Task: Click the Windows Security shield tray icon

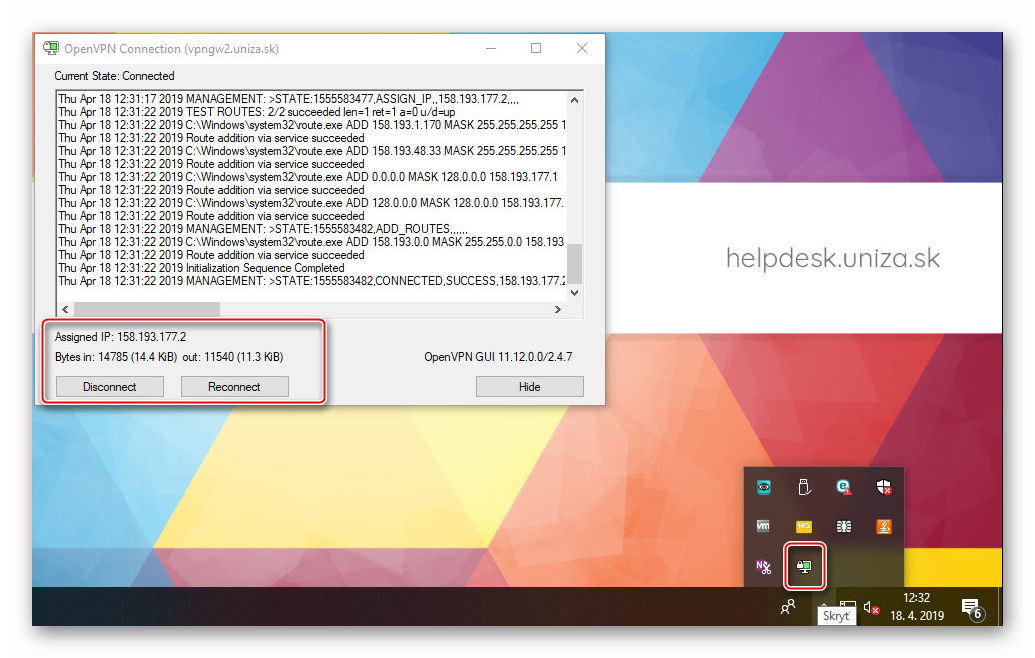Action: tap(883, 487)
